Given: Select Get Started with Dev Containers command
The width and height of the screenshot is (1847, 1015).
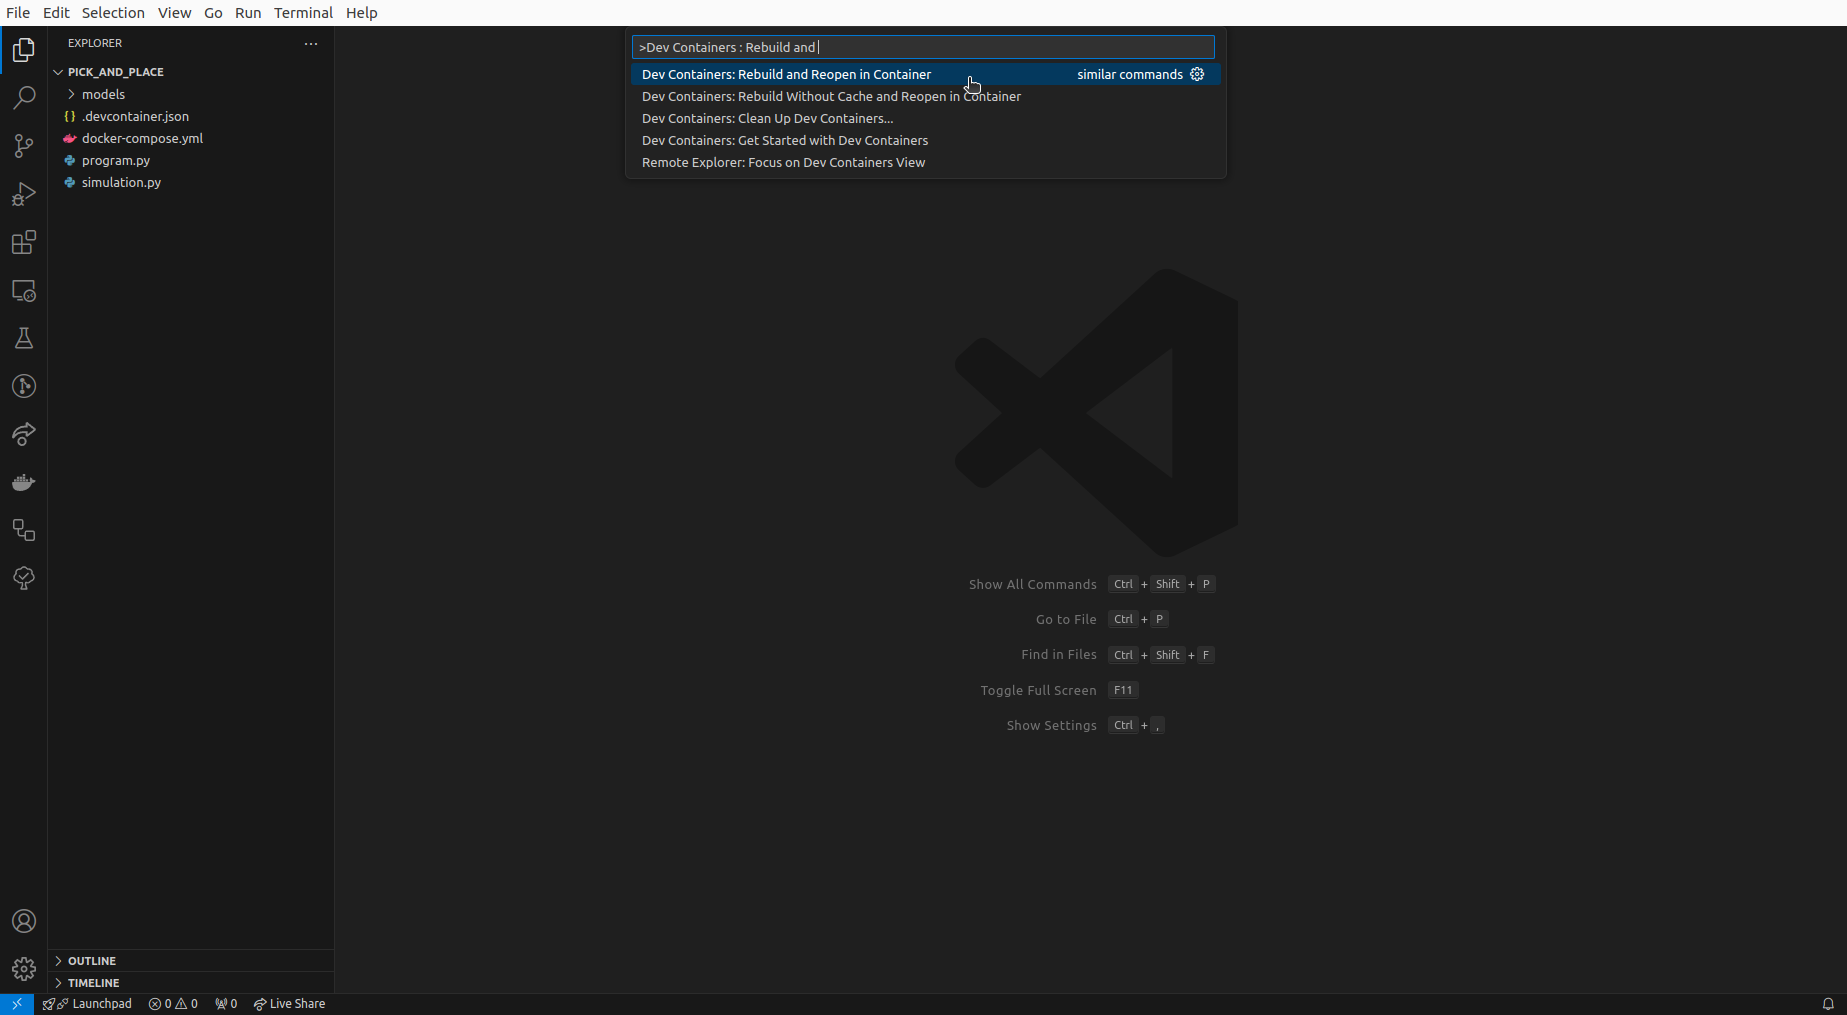Looking at the screenshot, I should coord(926,140).
